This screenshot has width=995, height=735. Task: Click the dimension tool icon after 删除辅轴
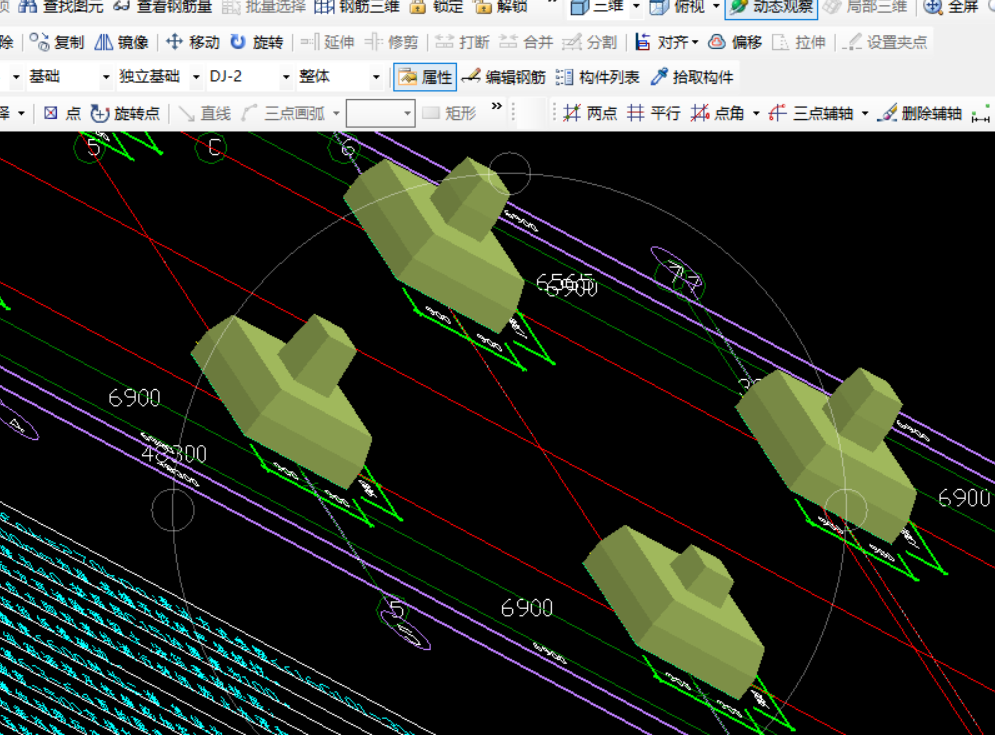coord(980,114)
